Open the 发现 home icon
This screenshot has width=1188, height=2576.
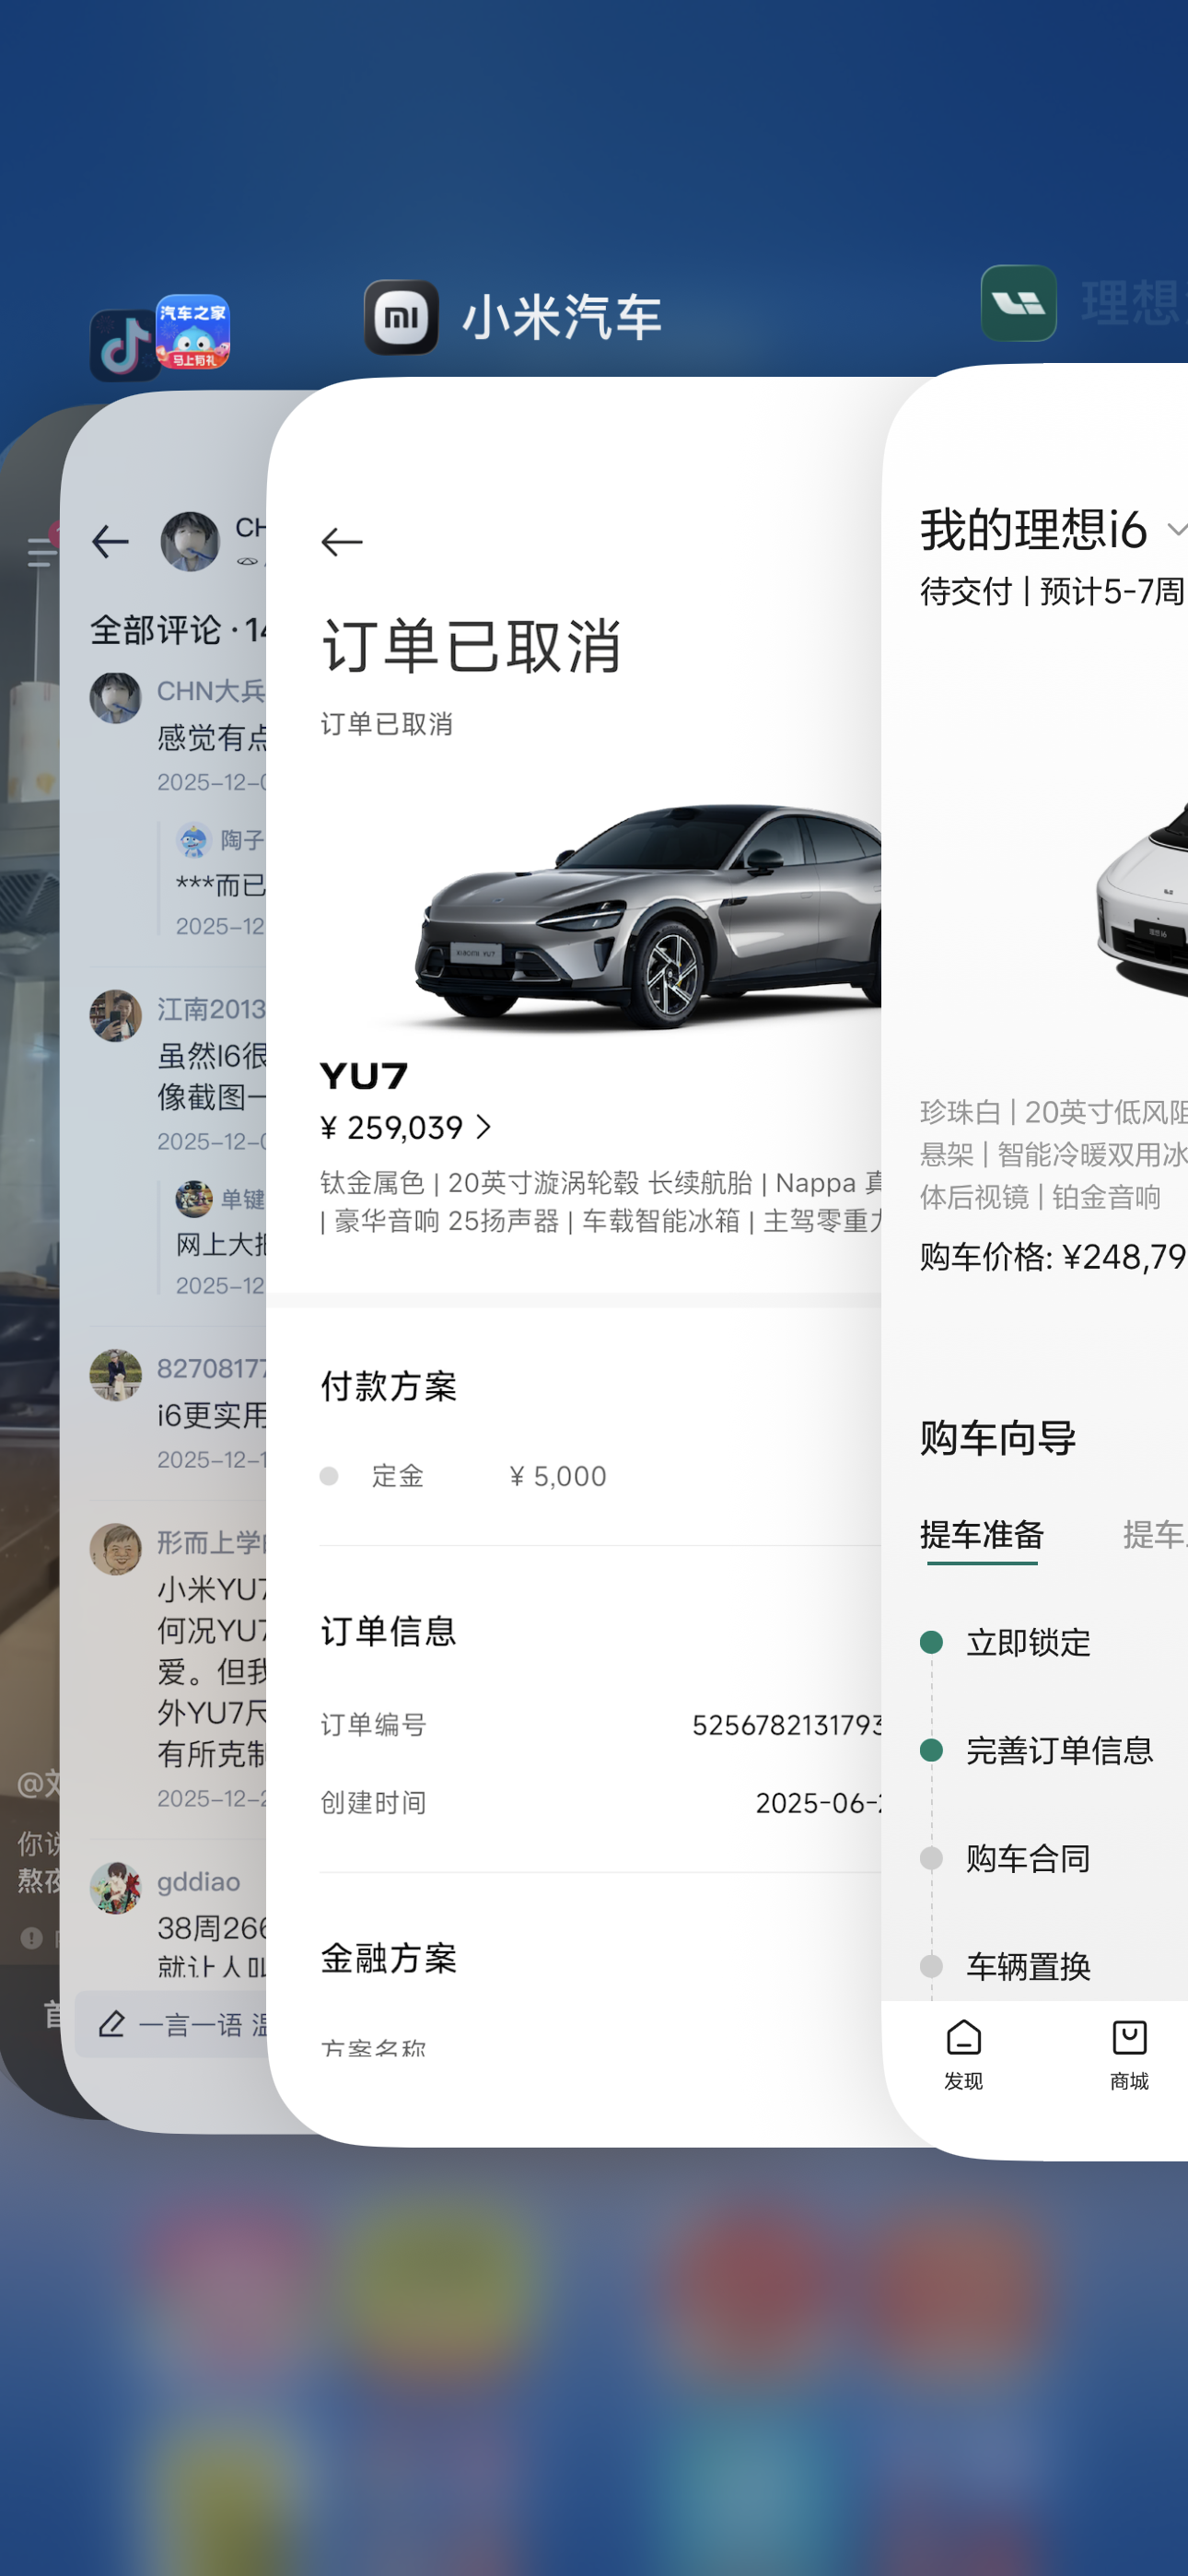pyautogui.click(x=964, y=2055)
